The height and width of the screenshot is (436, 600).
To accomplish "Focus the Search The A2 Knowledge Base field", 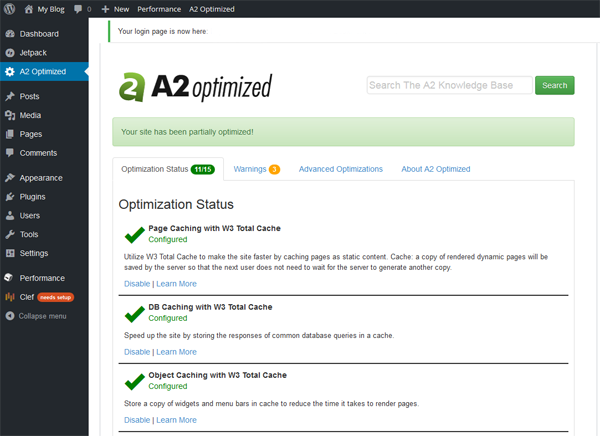I will coord(450,85).
